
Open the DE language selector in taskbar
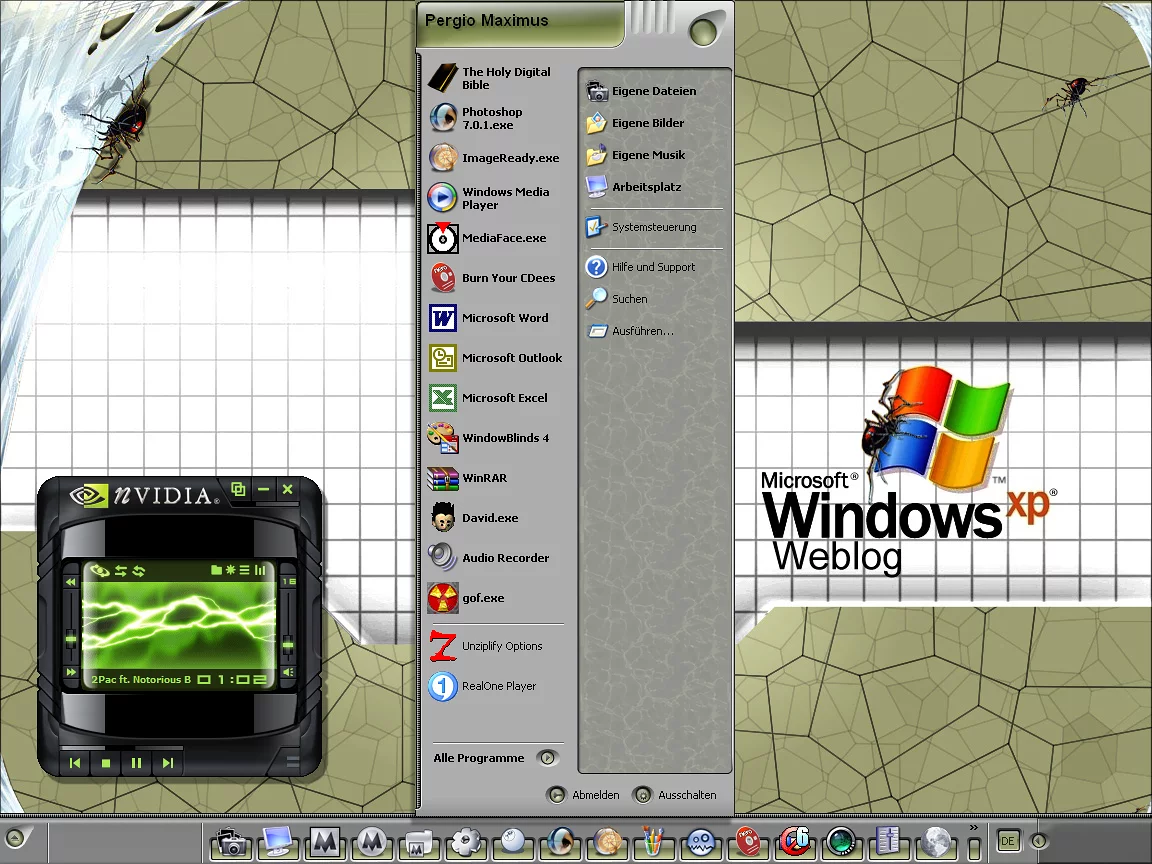1007,842
